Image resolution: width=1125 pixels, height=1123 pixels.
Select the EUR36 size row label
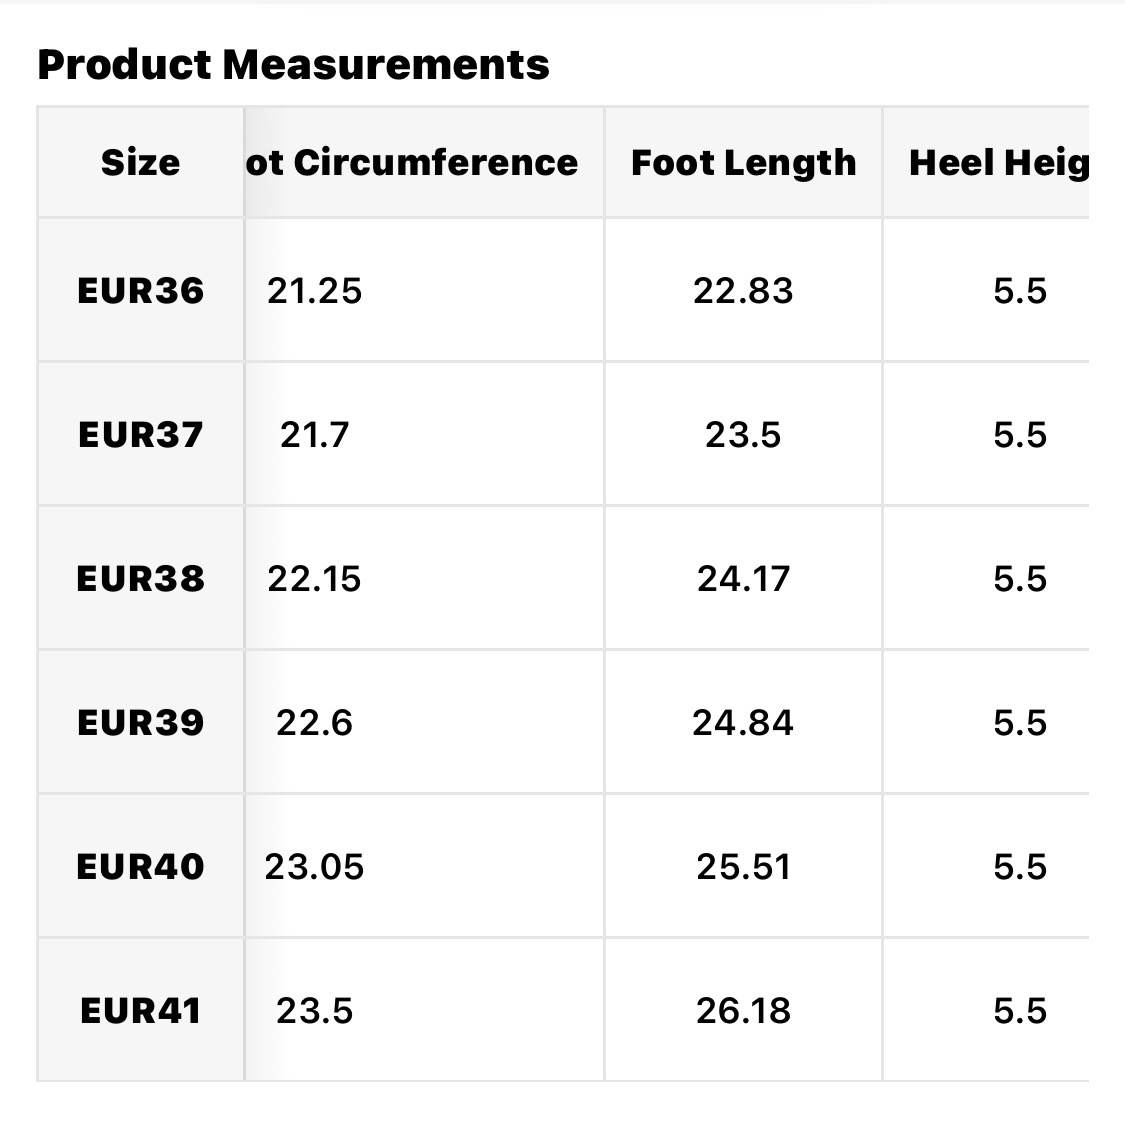coord(140,291)
